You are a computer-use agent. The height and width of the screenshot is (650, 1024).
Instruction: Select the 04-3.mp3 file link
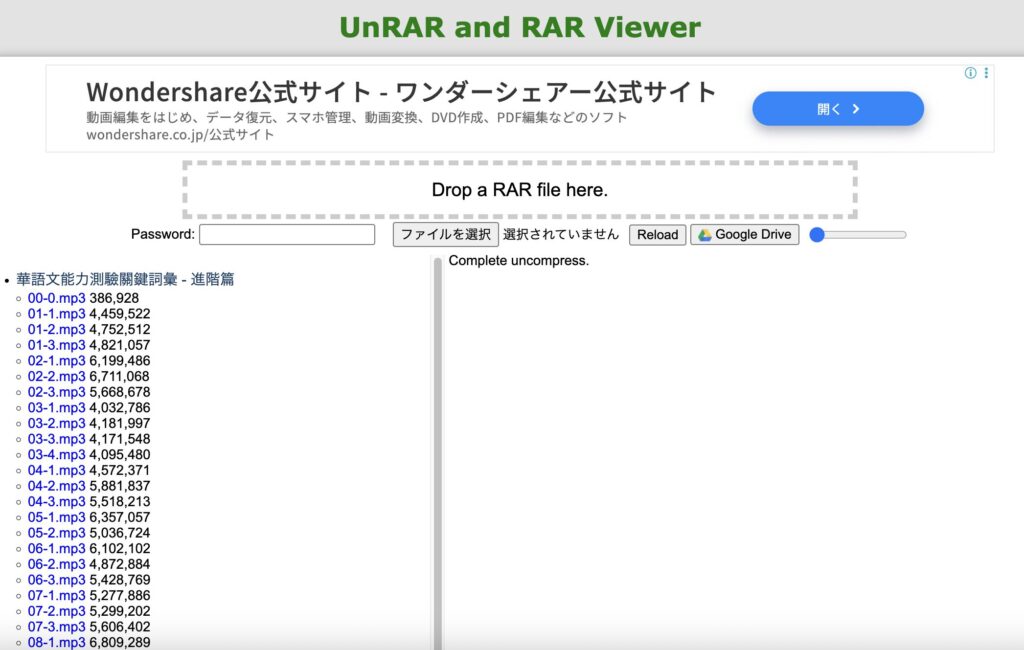(x=56, y=502)
